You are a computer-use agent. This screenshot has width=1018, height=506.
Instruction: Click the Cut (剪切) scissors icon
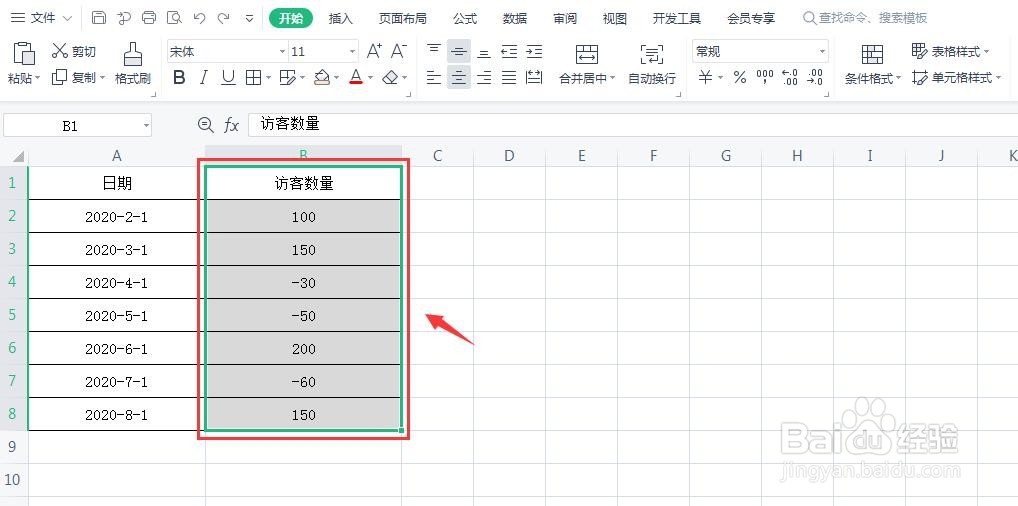click(60, 51)
